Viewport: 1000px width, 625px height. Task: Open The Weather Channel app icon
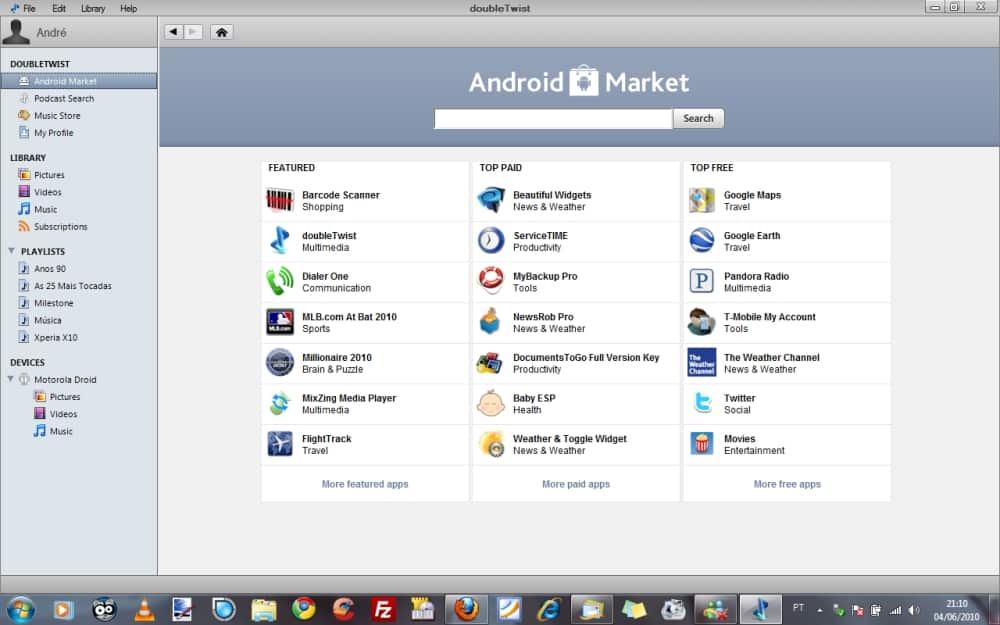[702, 362]
